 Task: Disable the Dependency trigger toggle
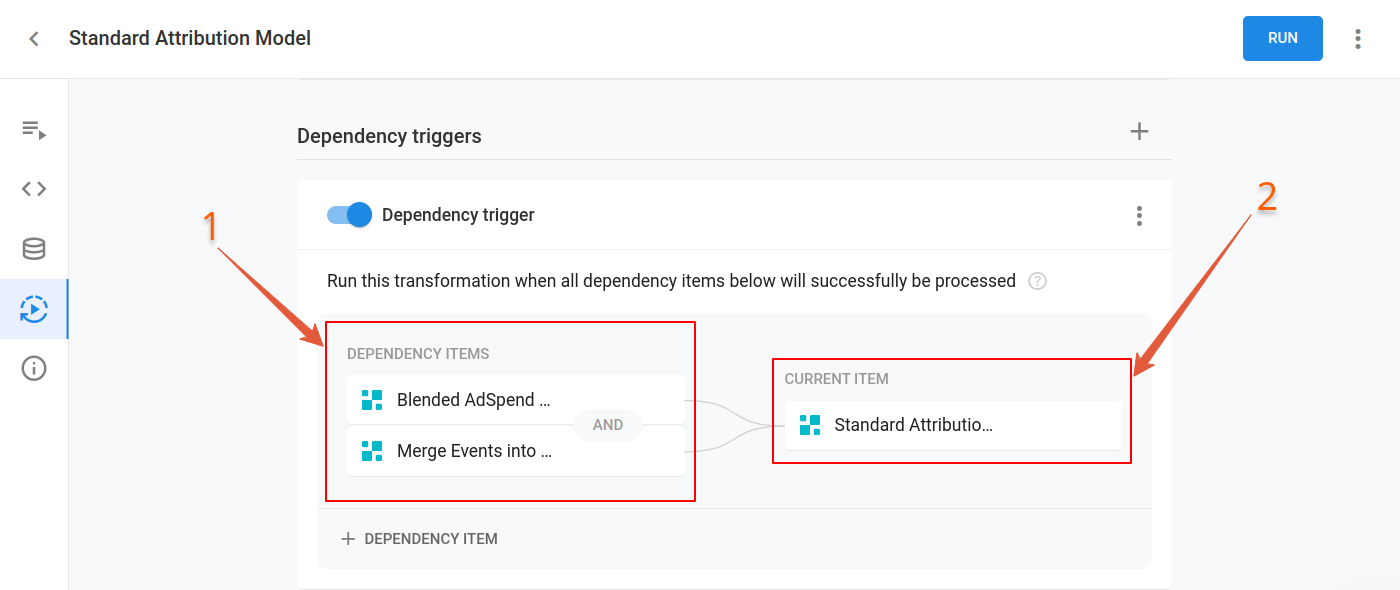coord(349,215)
